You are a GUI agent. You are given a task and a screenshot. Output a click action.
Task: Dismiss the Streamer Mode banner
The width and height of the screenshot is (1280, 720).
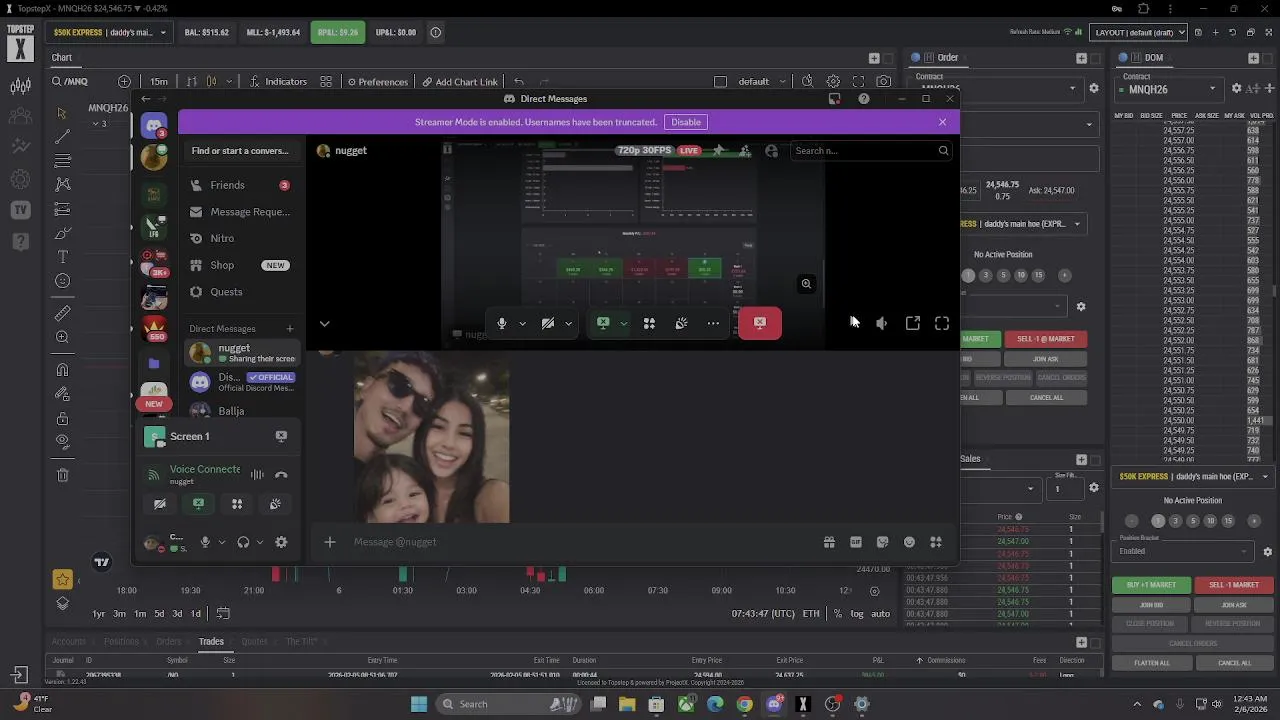[942, 122]
